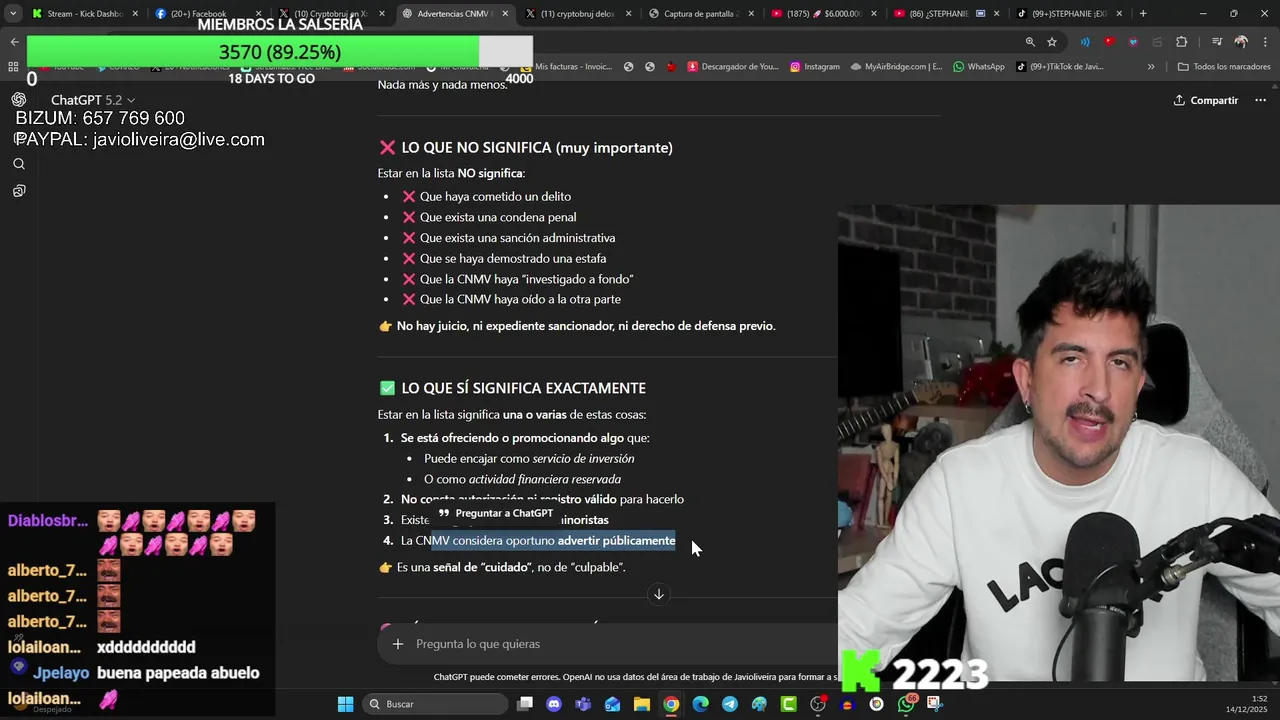The width and height of the screenshot is (1280, 720).
Task: Open the library icon in ChatGPT sidebar
Action: [19, 191]
